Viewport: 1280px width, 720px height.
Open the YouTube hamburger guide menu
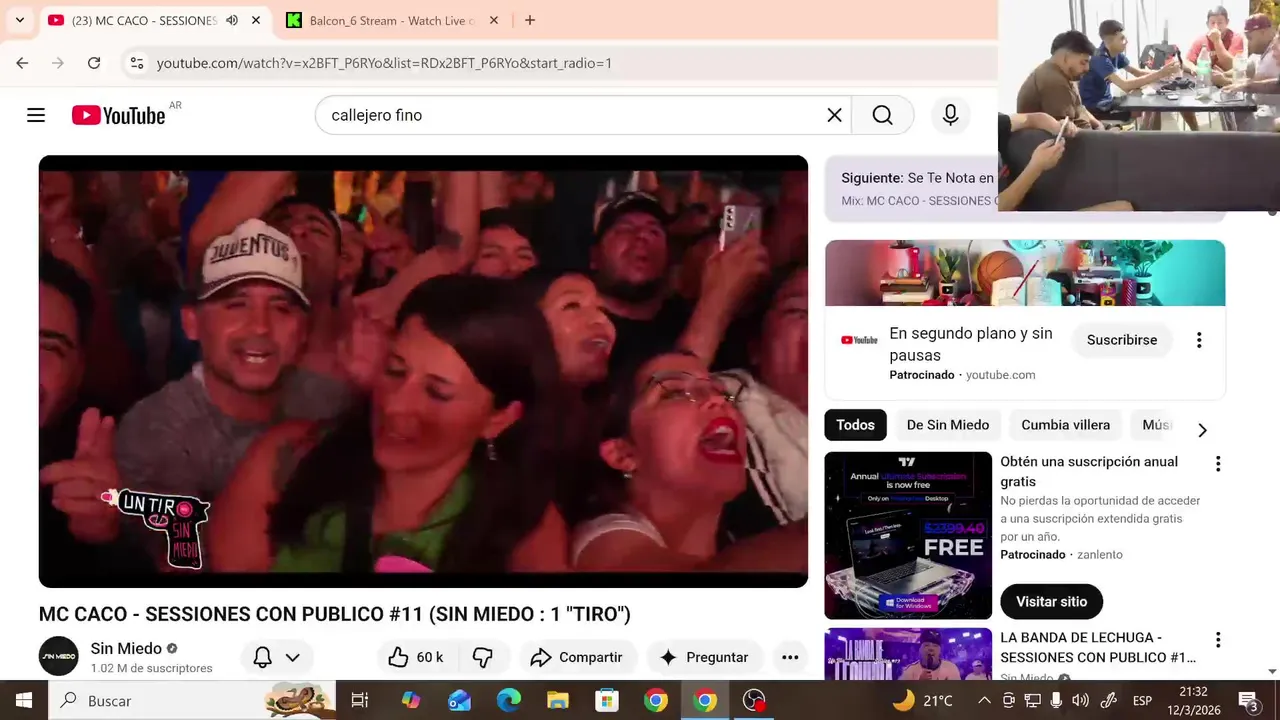[36, 115]
